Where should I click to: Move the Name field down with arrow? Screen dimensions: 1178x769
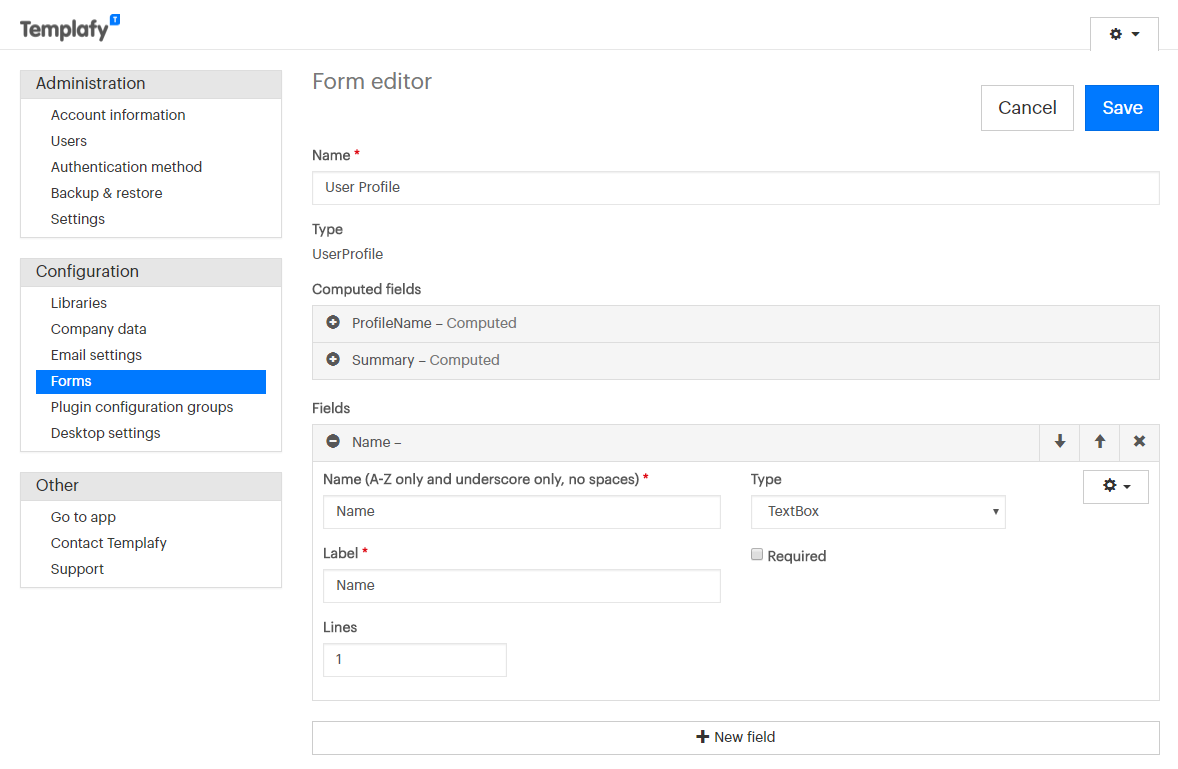pyautogui.click(x=1060, y=442)
